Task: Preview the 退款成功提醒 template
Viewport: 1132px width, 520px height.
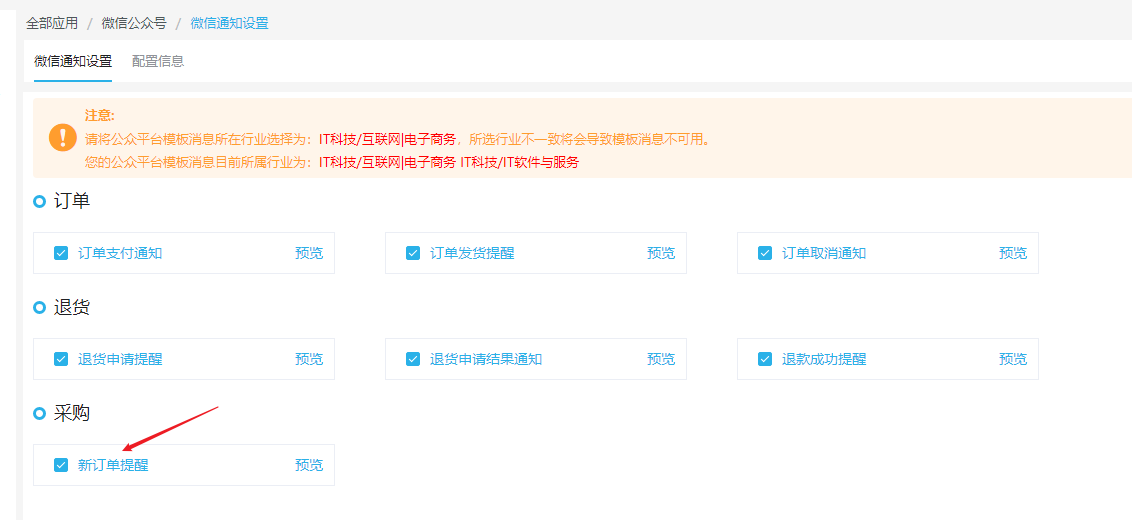Action: click(x=1013, y=359)
